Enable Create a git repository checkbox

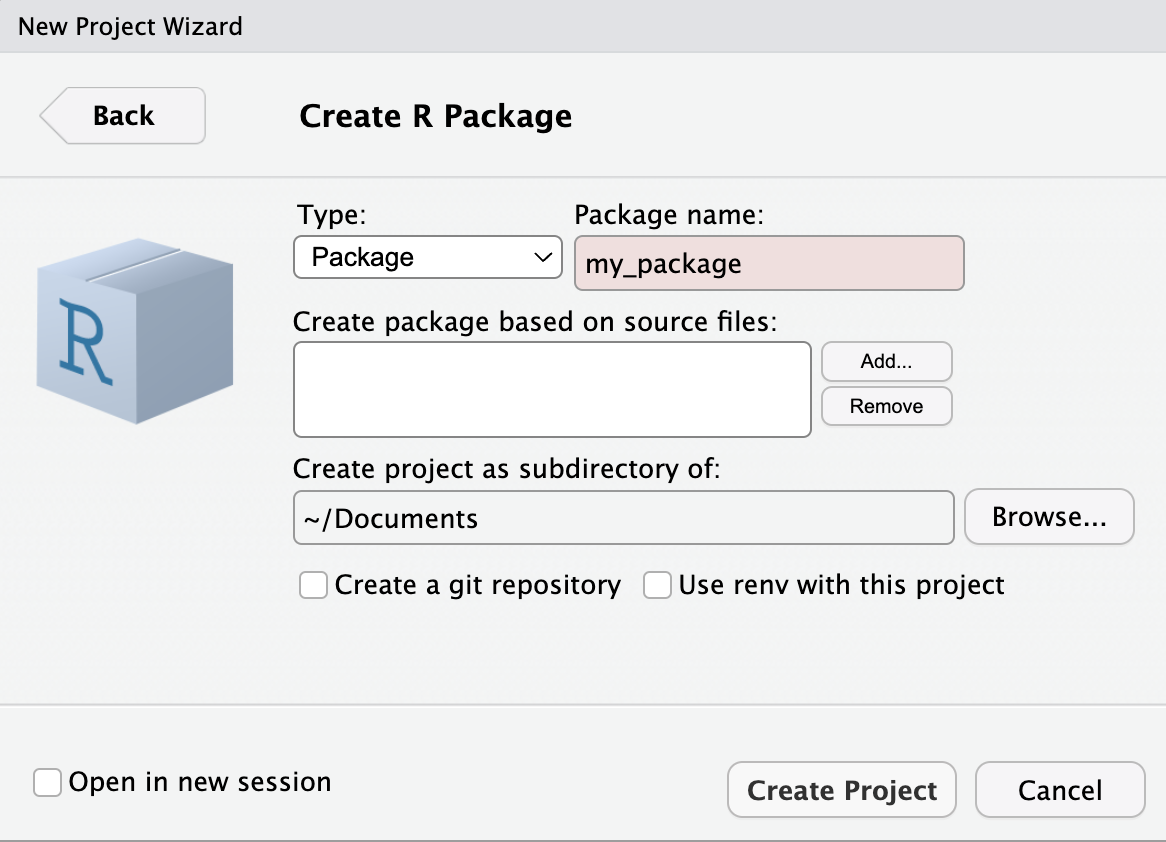314,585
